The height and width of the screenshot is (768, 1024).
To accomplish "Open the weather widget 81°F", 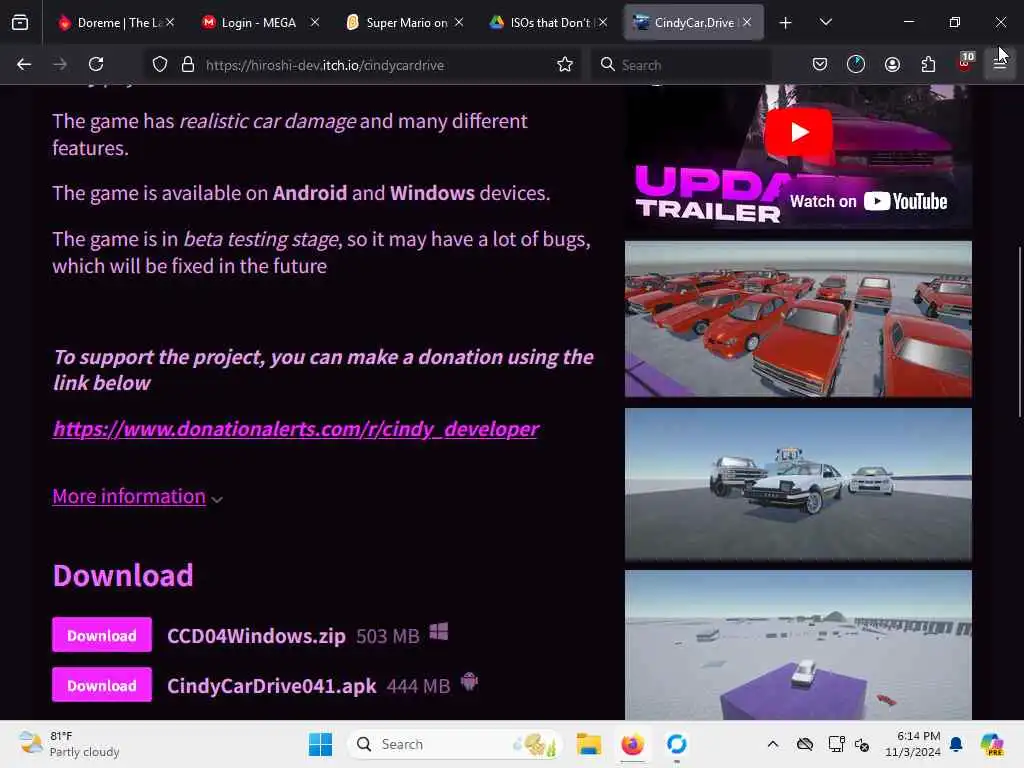I will click(69, 744).
